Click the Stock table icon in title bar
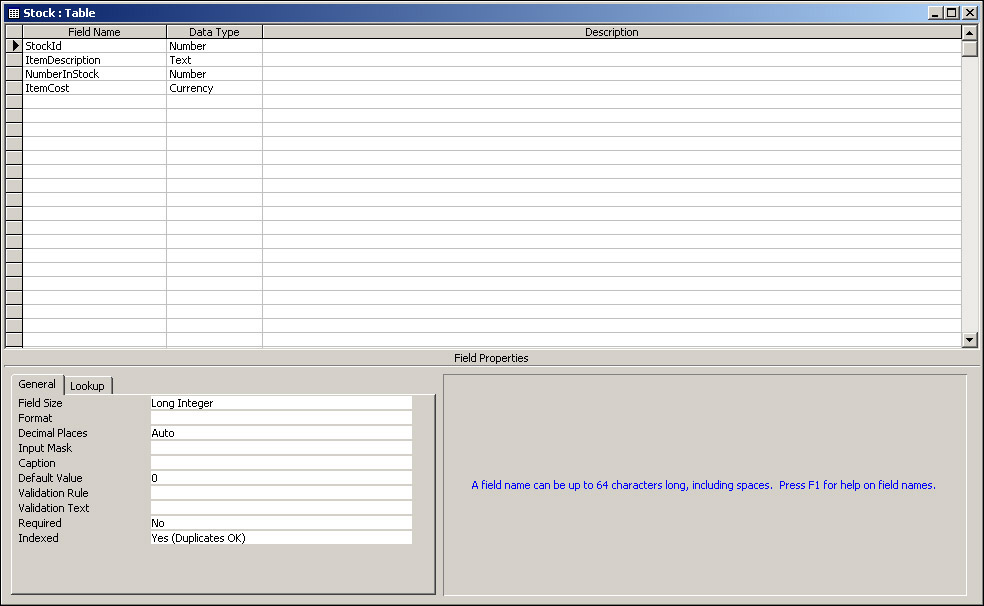 (14, 13)
